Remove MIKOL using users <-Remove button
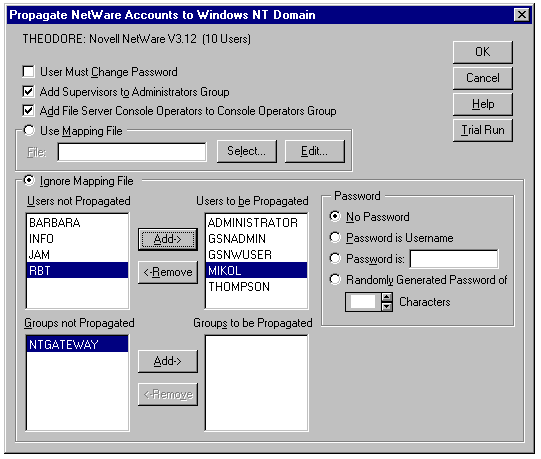 [x=168, y=272]
